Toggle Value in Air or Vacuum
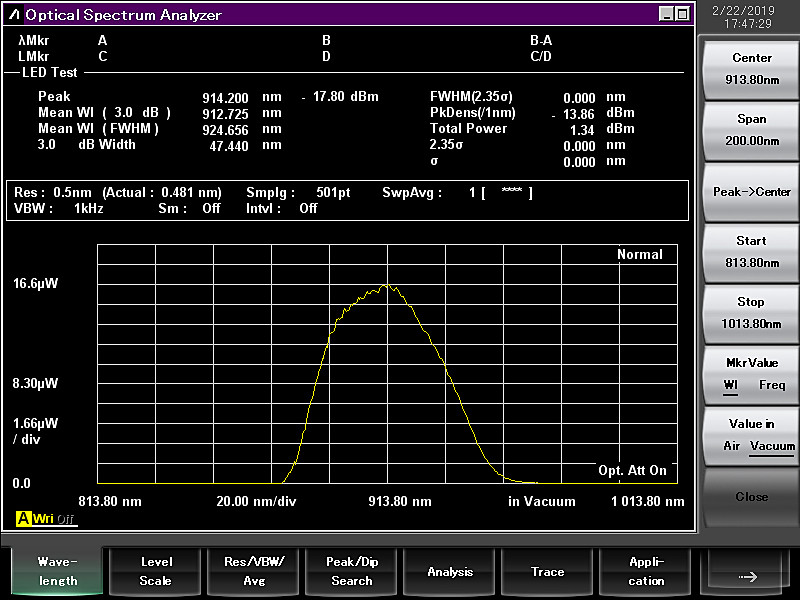 pyautogui.click(x=752, y=435)
